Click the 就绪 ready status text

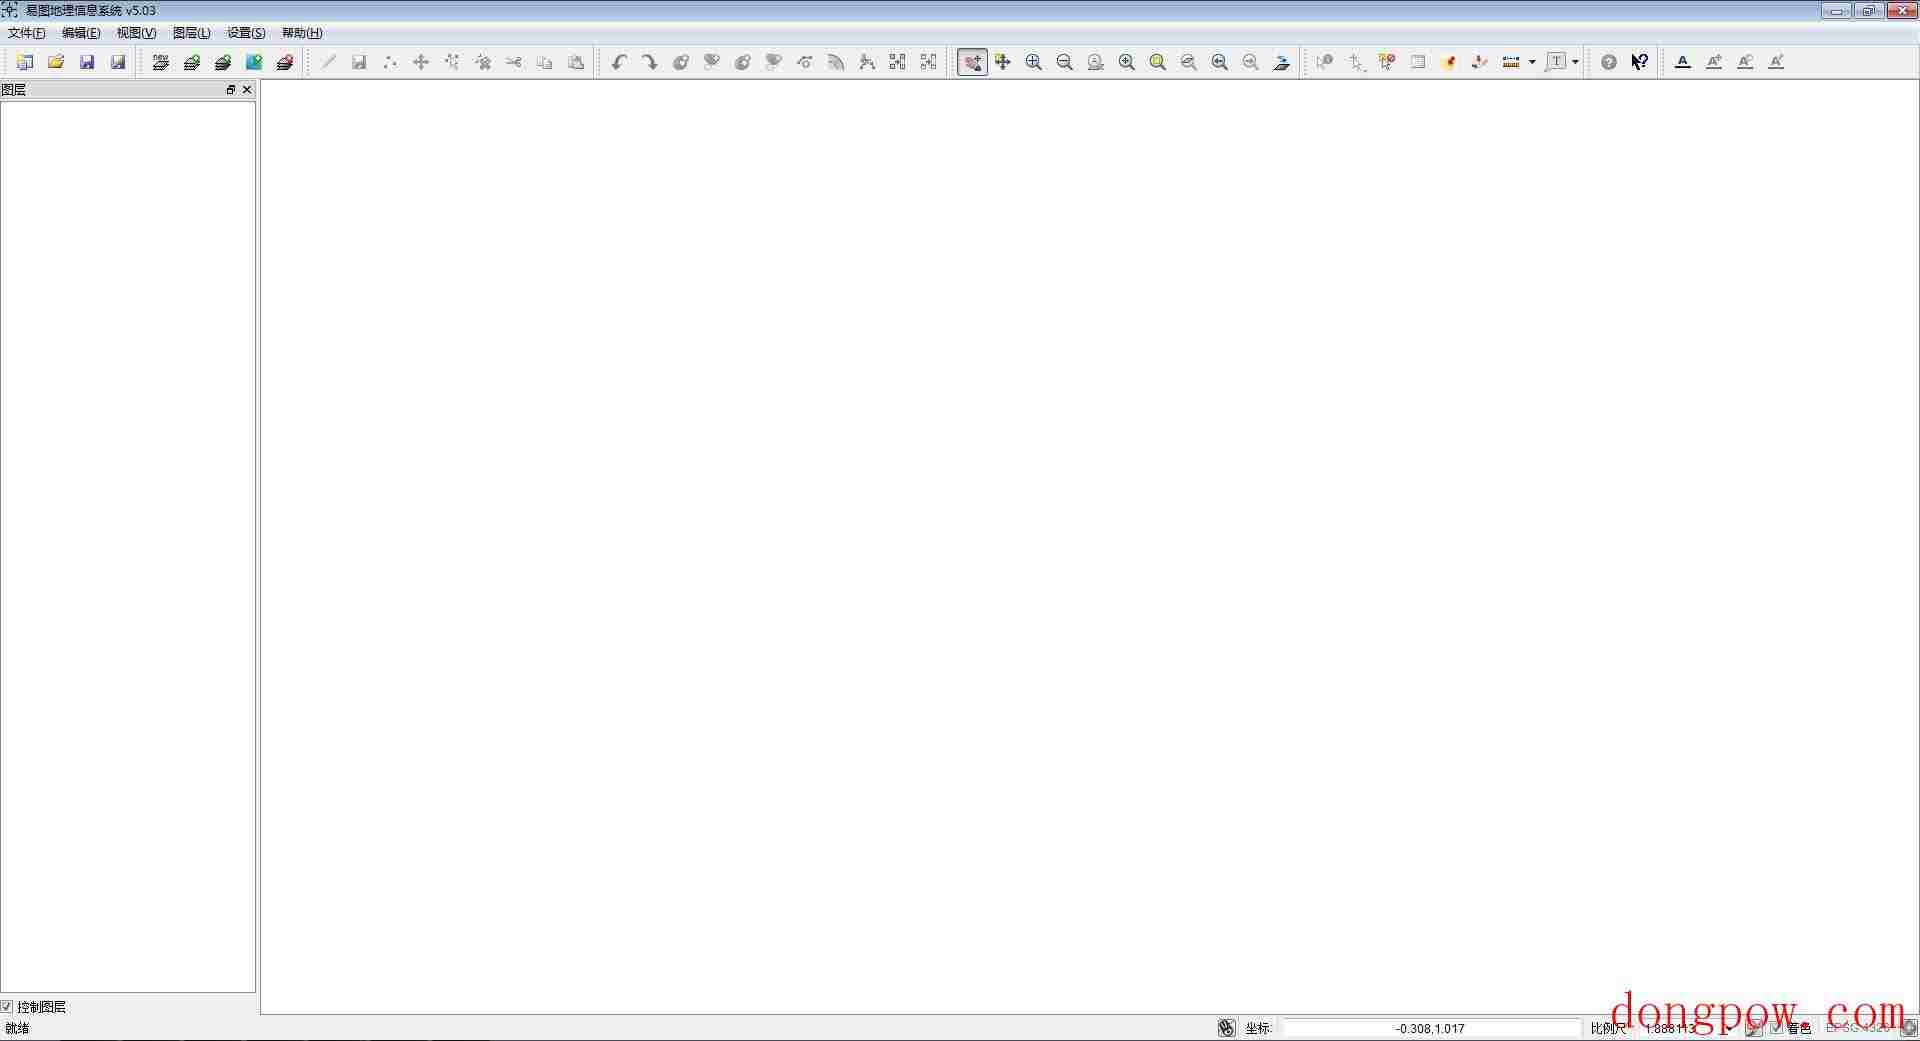[x=17, y=1028]
